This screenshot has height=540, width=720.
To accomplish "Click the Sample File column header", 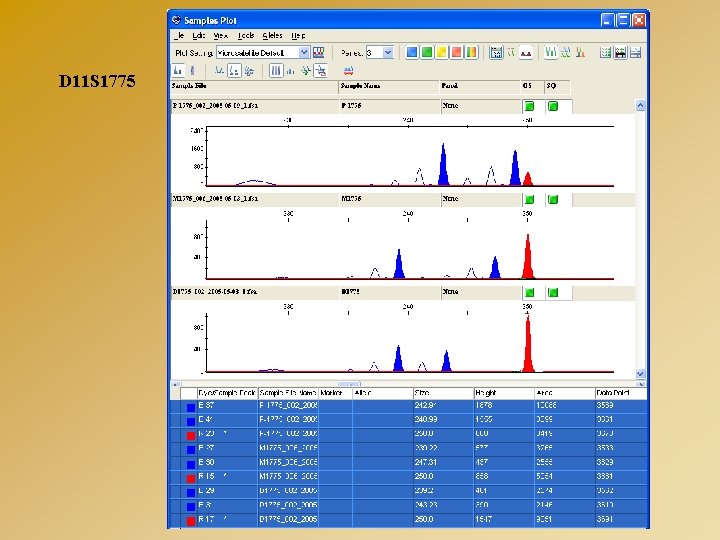I will pyautogui.click(x=254, y=86).
